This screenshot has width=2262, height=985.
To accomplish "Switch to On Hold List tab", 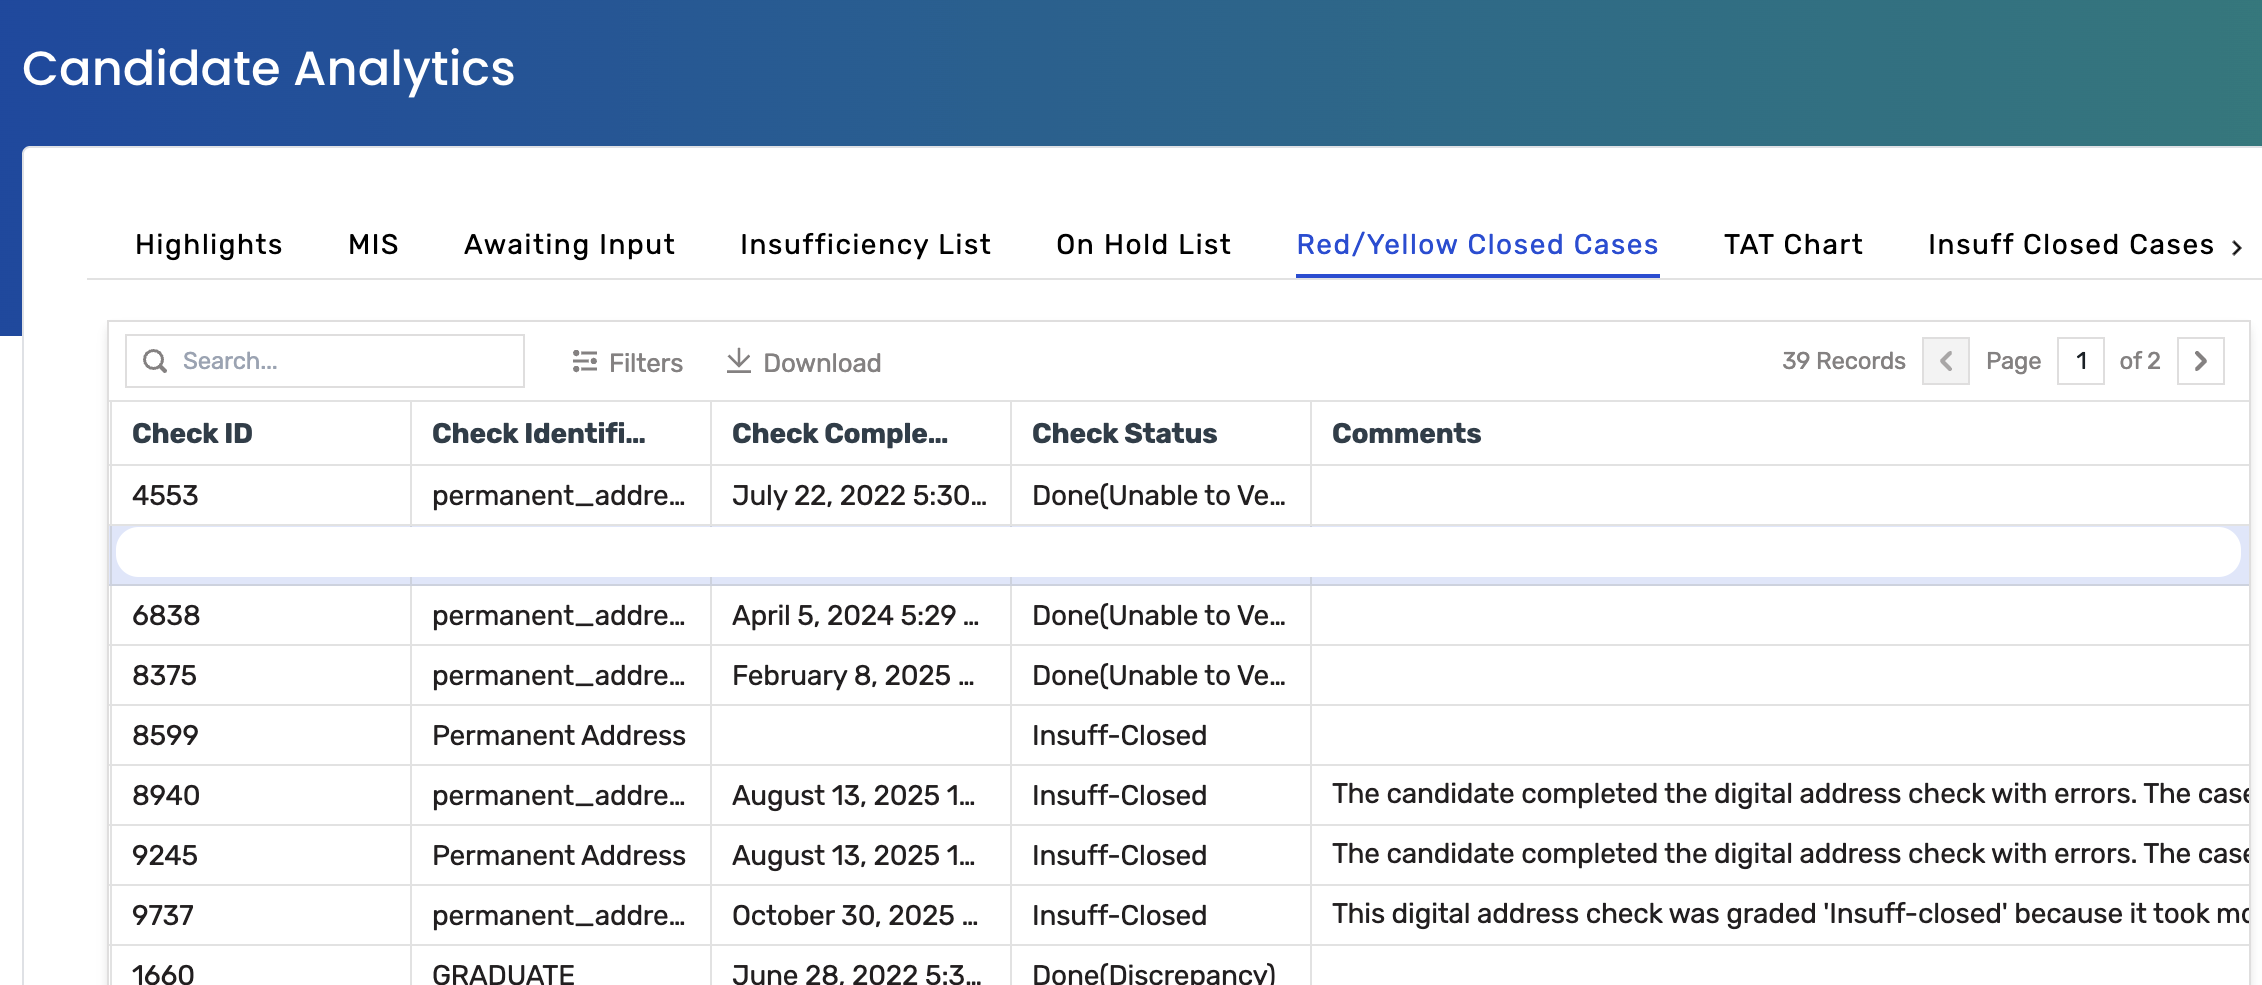I will coord(1143,245).
